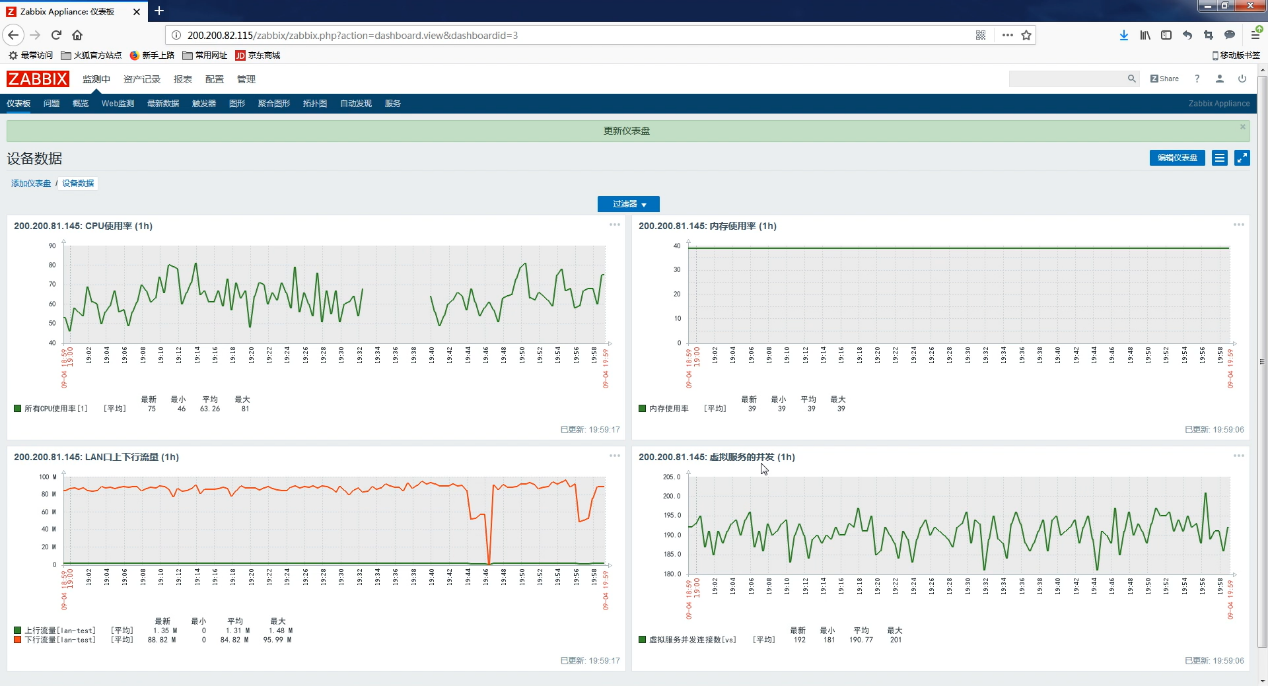Switch to the 问题 submenu tab
This screenshot has height=686, width=1268.
(x=51, y=103)
